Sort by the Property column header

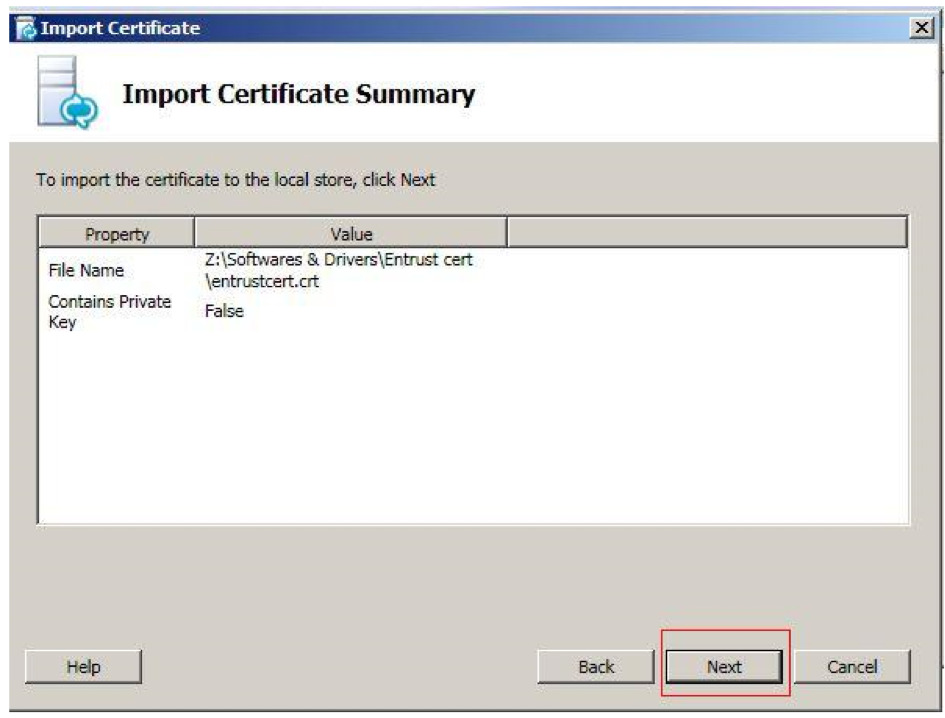(116, 233)
